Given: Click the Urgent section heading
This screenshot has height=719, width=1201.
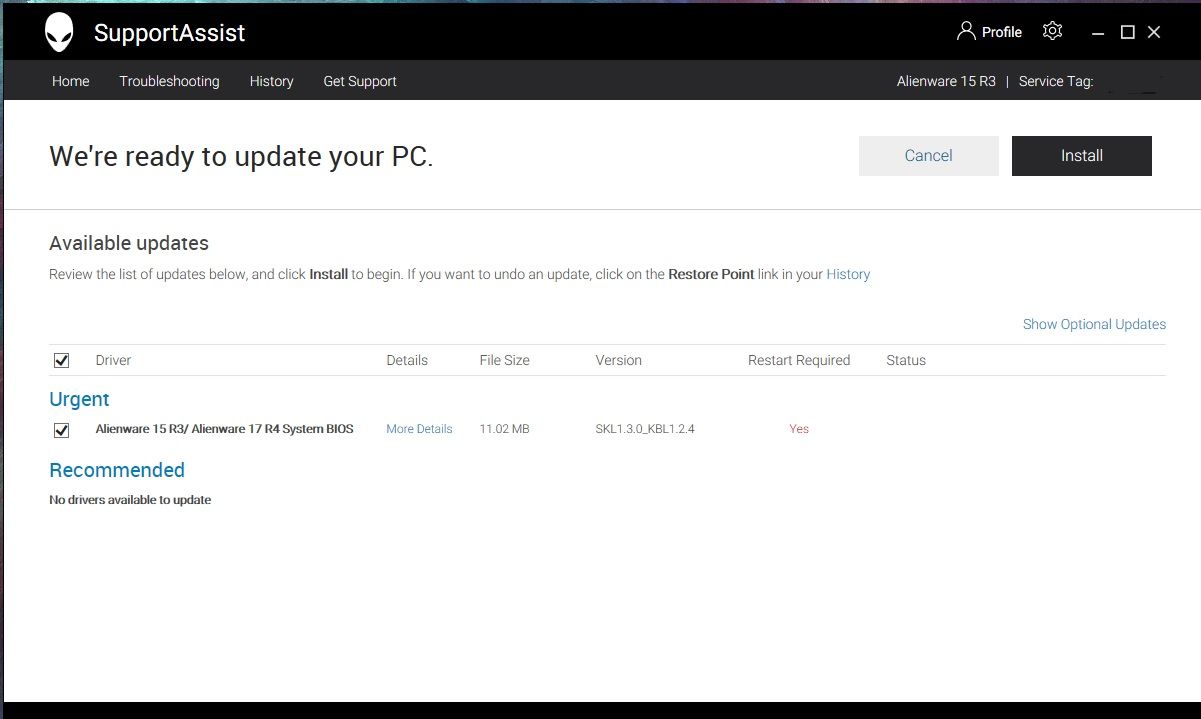Looking at the screenshot, I should tap(79, 399).
